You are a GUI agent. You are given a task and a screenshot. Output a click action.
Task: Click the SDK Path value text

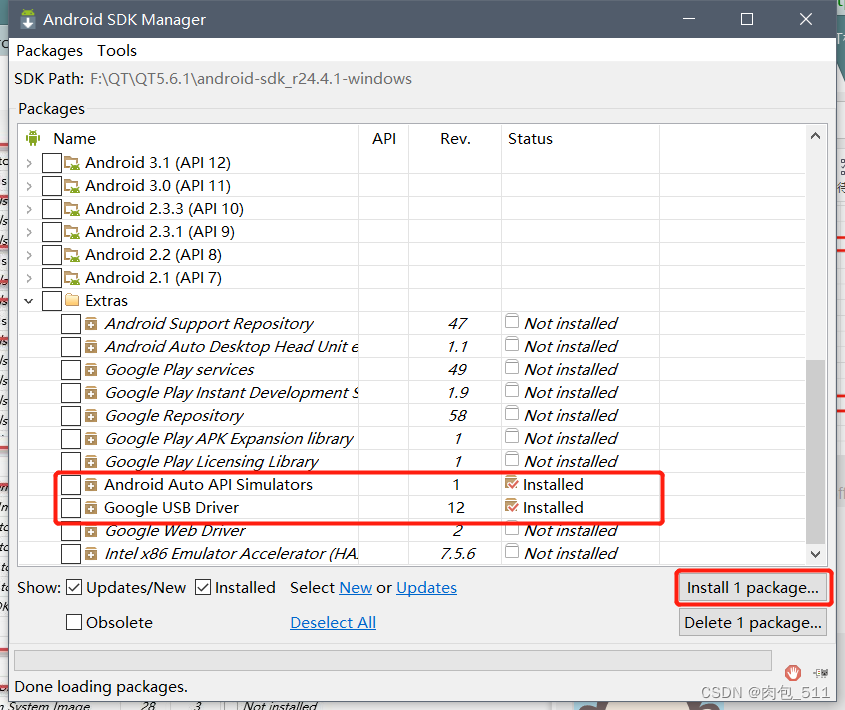[251, 79]
